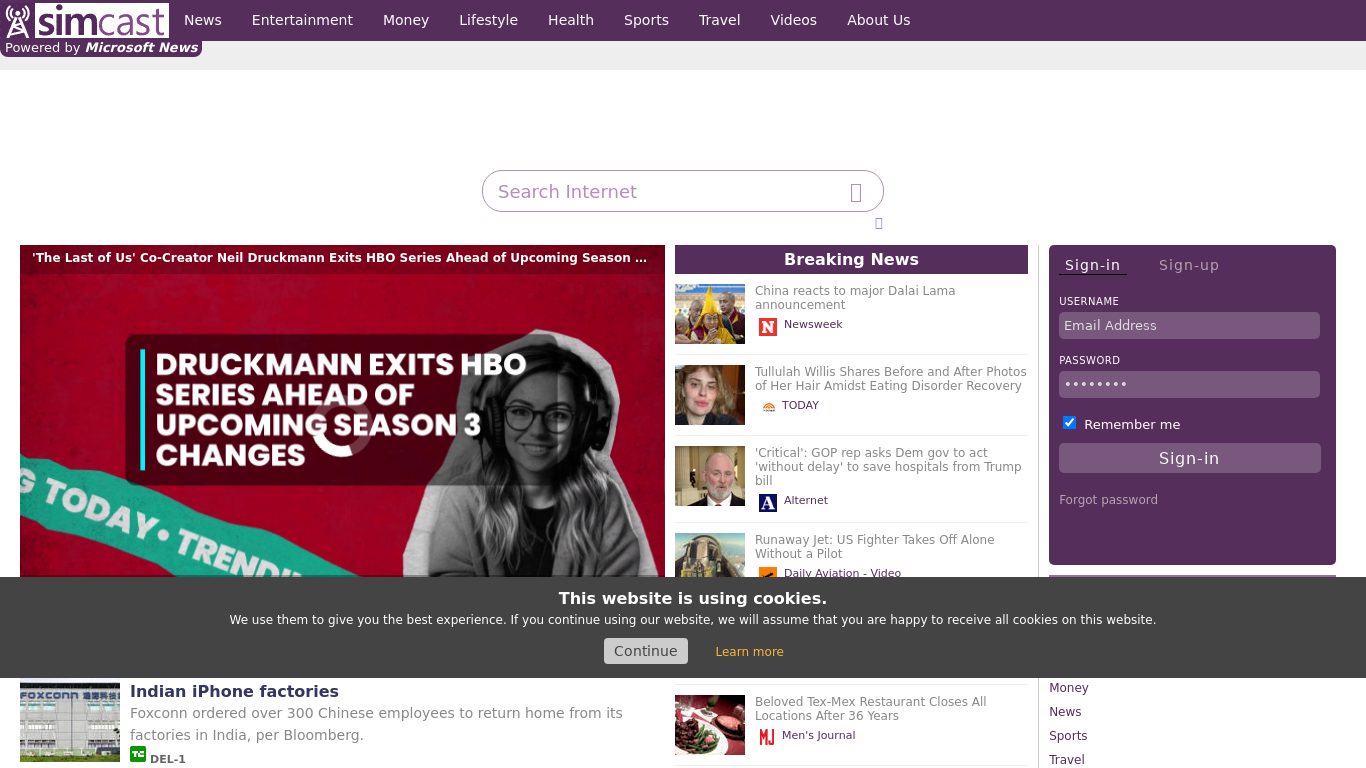Click the simcast logo

[x=86, y=20]
